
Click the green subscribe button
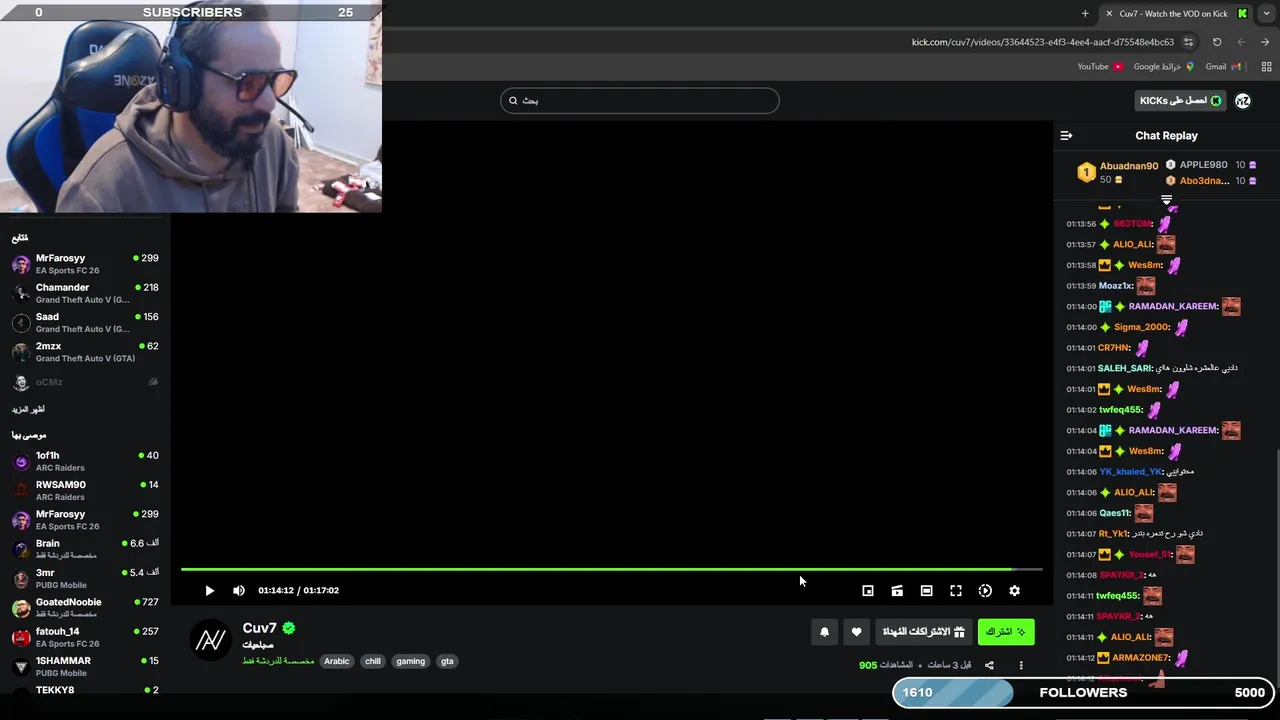[x=1005, y=632]
